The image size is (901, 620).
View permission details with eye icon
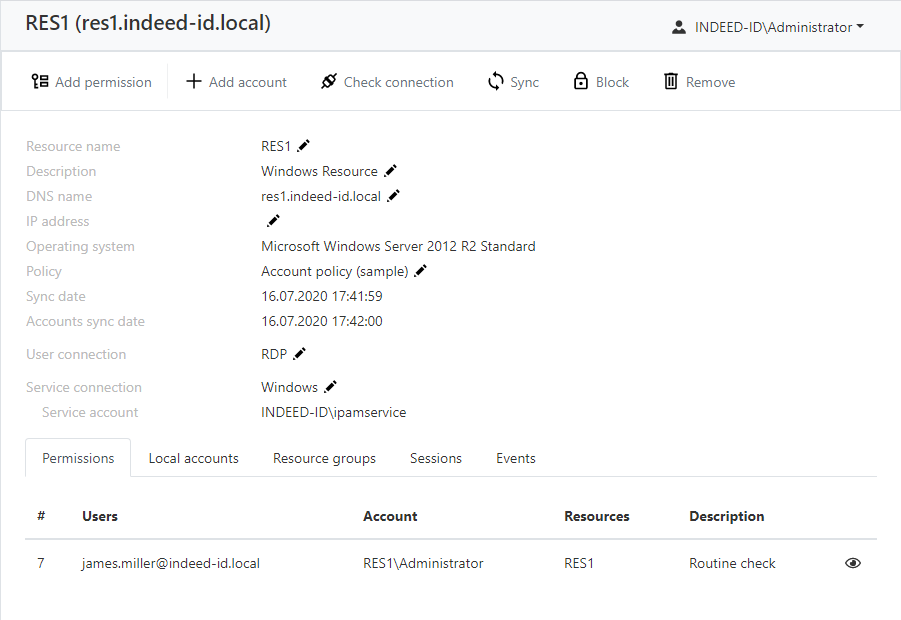(853, 563)
